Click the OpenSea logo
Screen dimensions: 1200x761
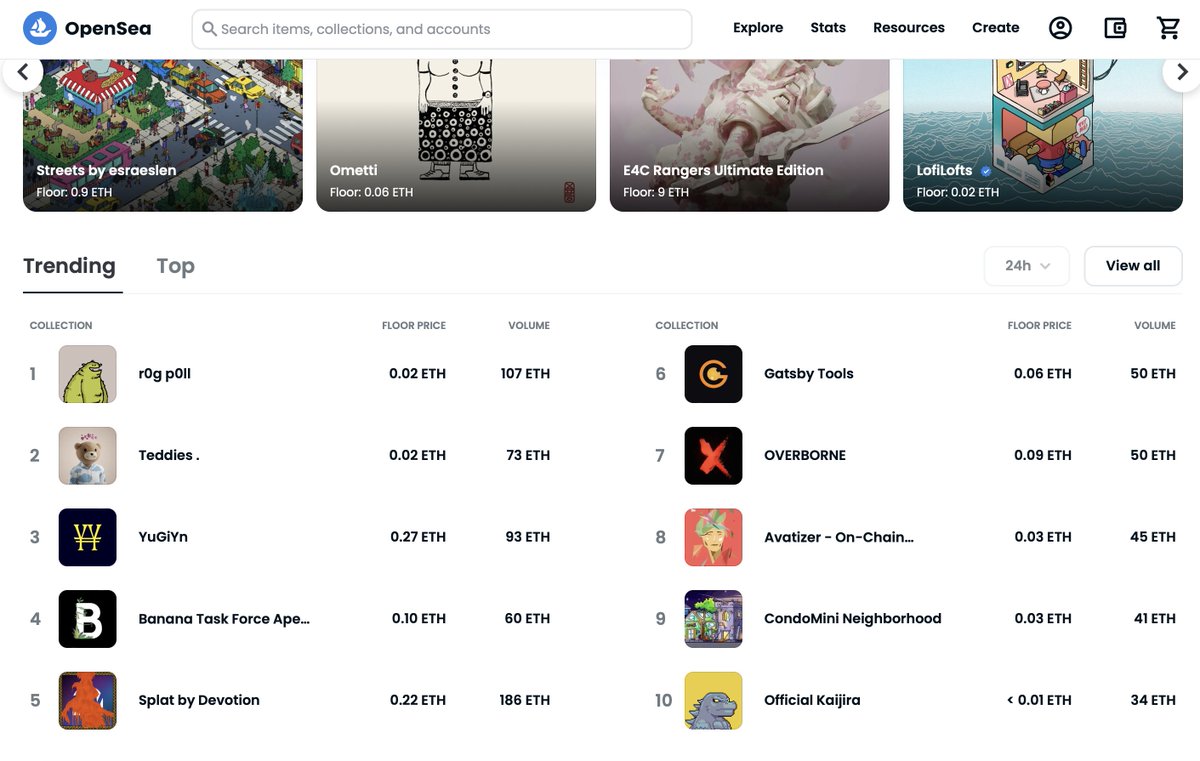point(87,28)
